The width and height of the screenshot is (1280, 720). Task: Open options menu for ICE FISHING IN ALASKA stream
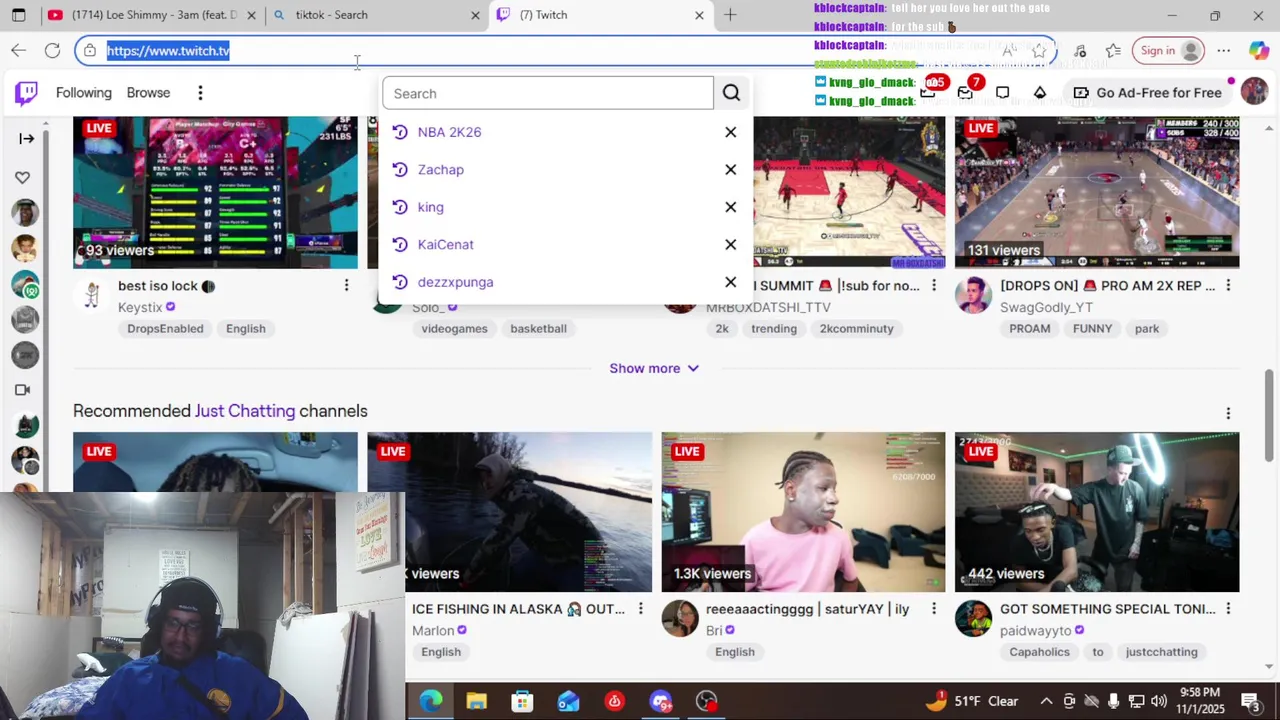[640, 609]
